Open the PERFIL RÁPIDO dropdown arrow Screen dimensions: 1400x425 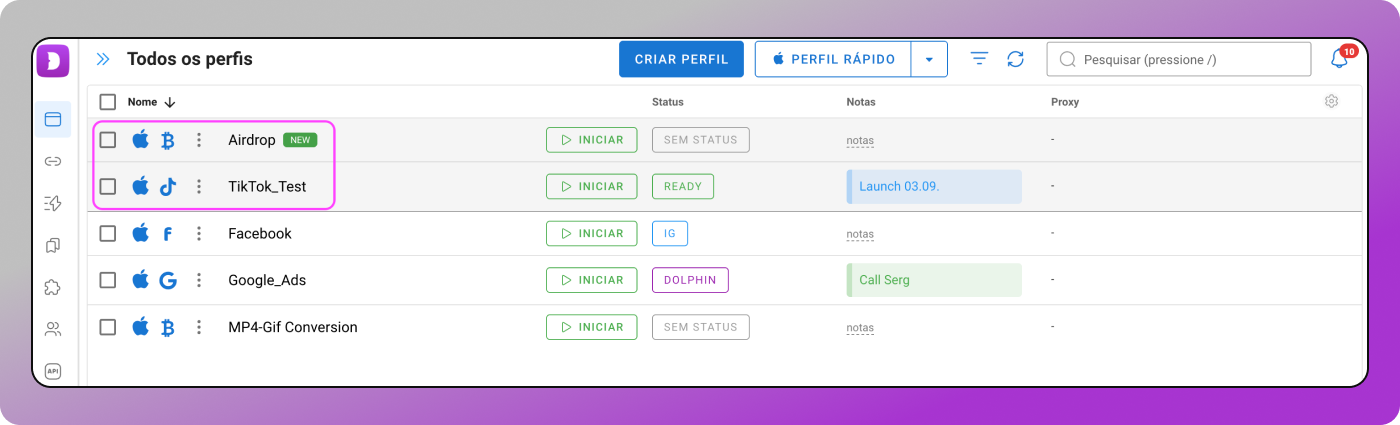pyautogui.click(x=929, y=59)
